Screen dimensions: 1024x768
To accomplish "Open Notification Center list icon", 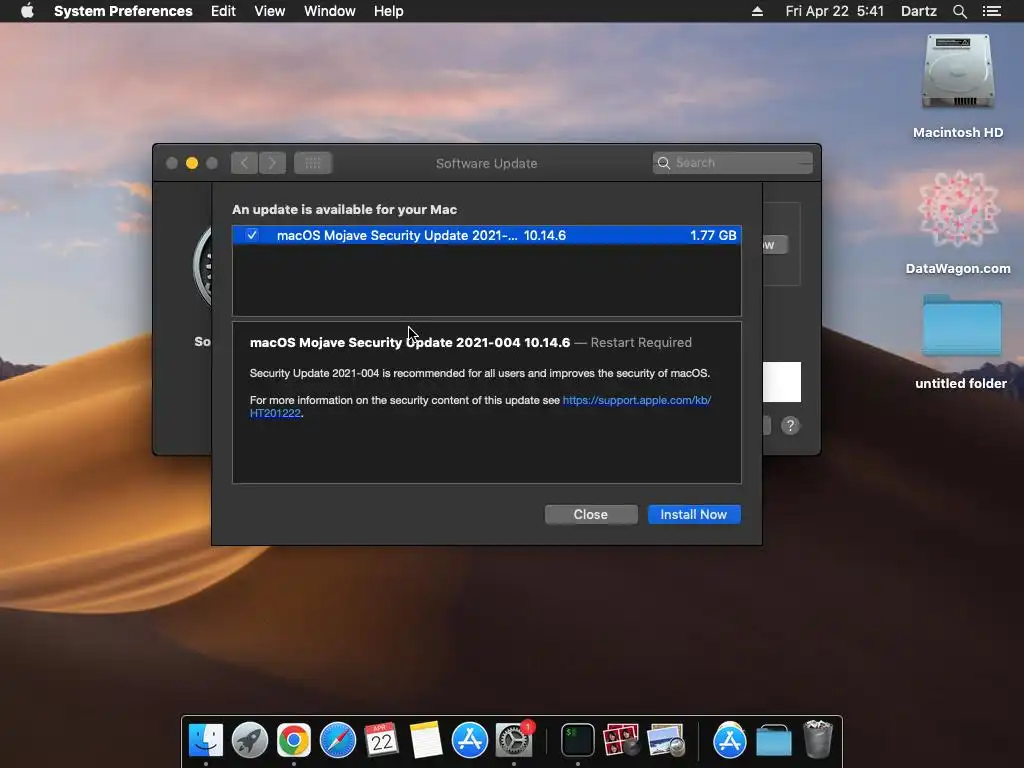I will pyautogui.click(x=991, y=11).
